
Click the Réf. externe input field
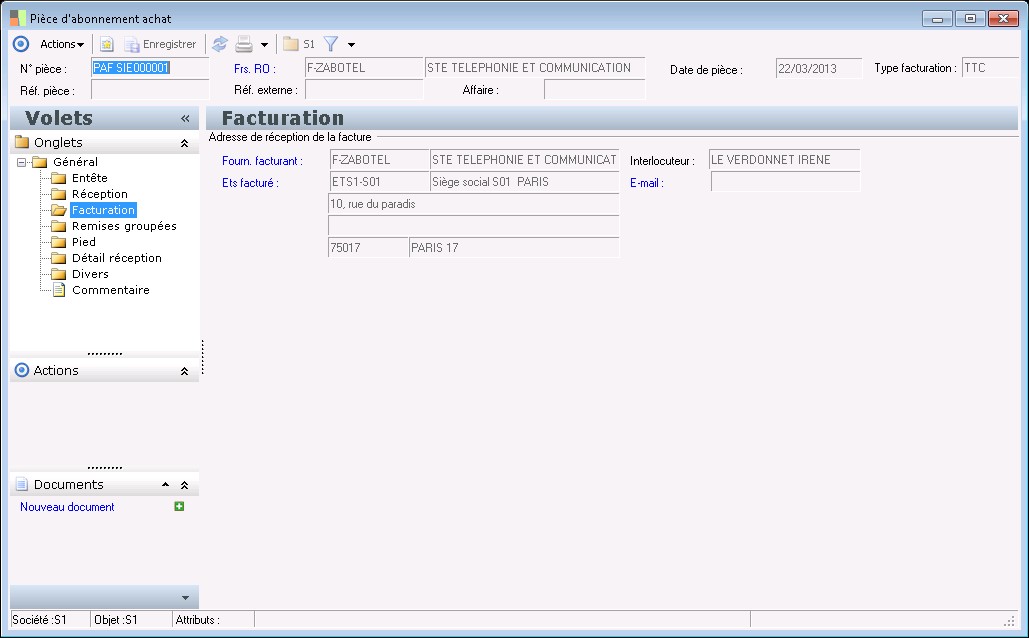(364, 89)
